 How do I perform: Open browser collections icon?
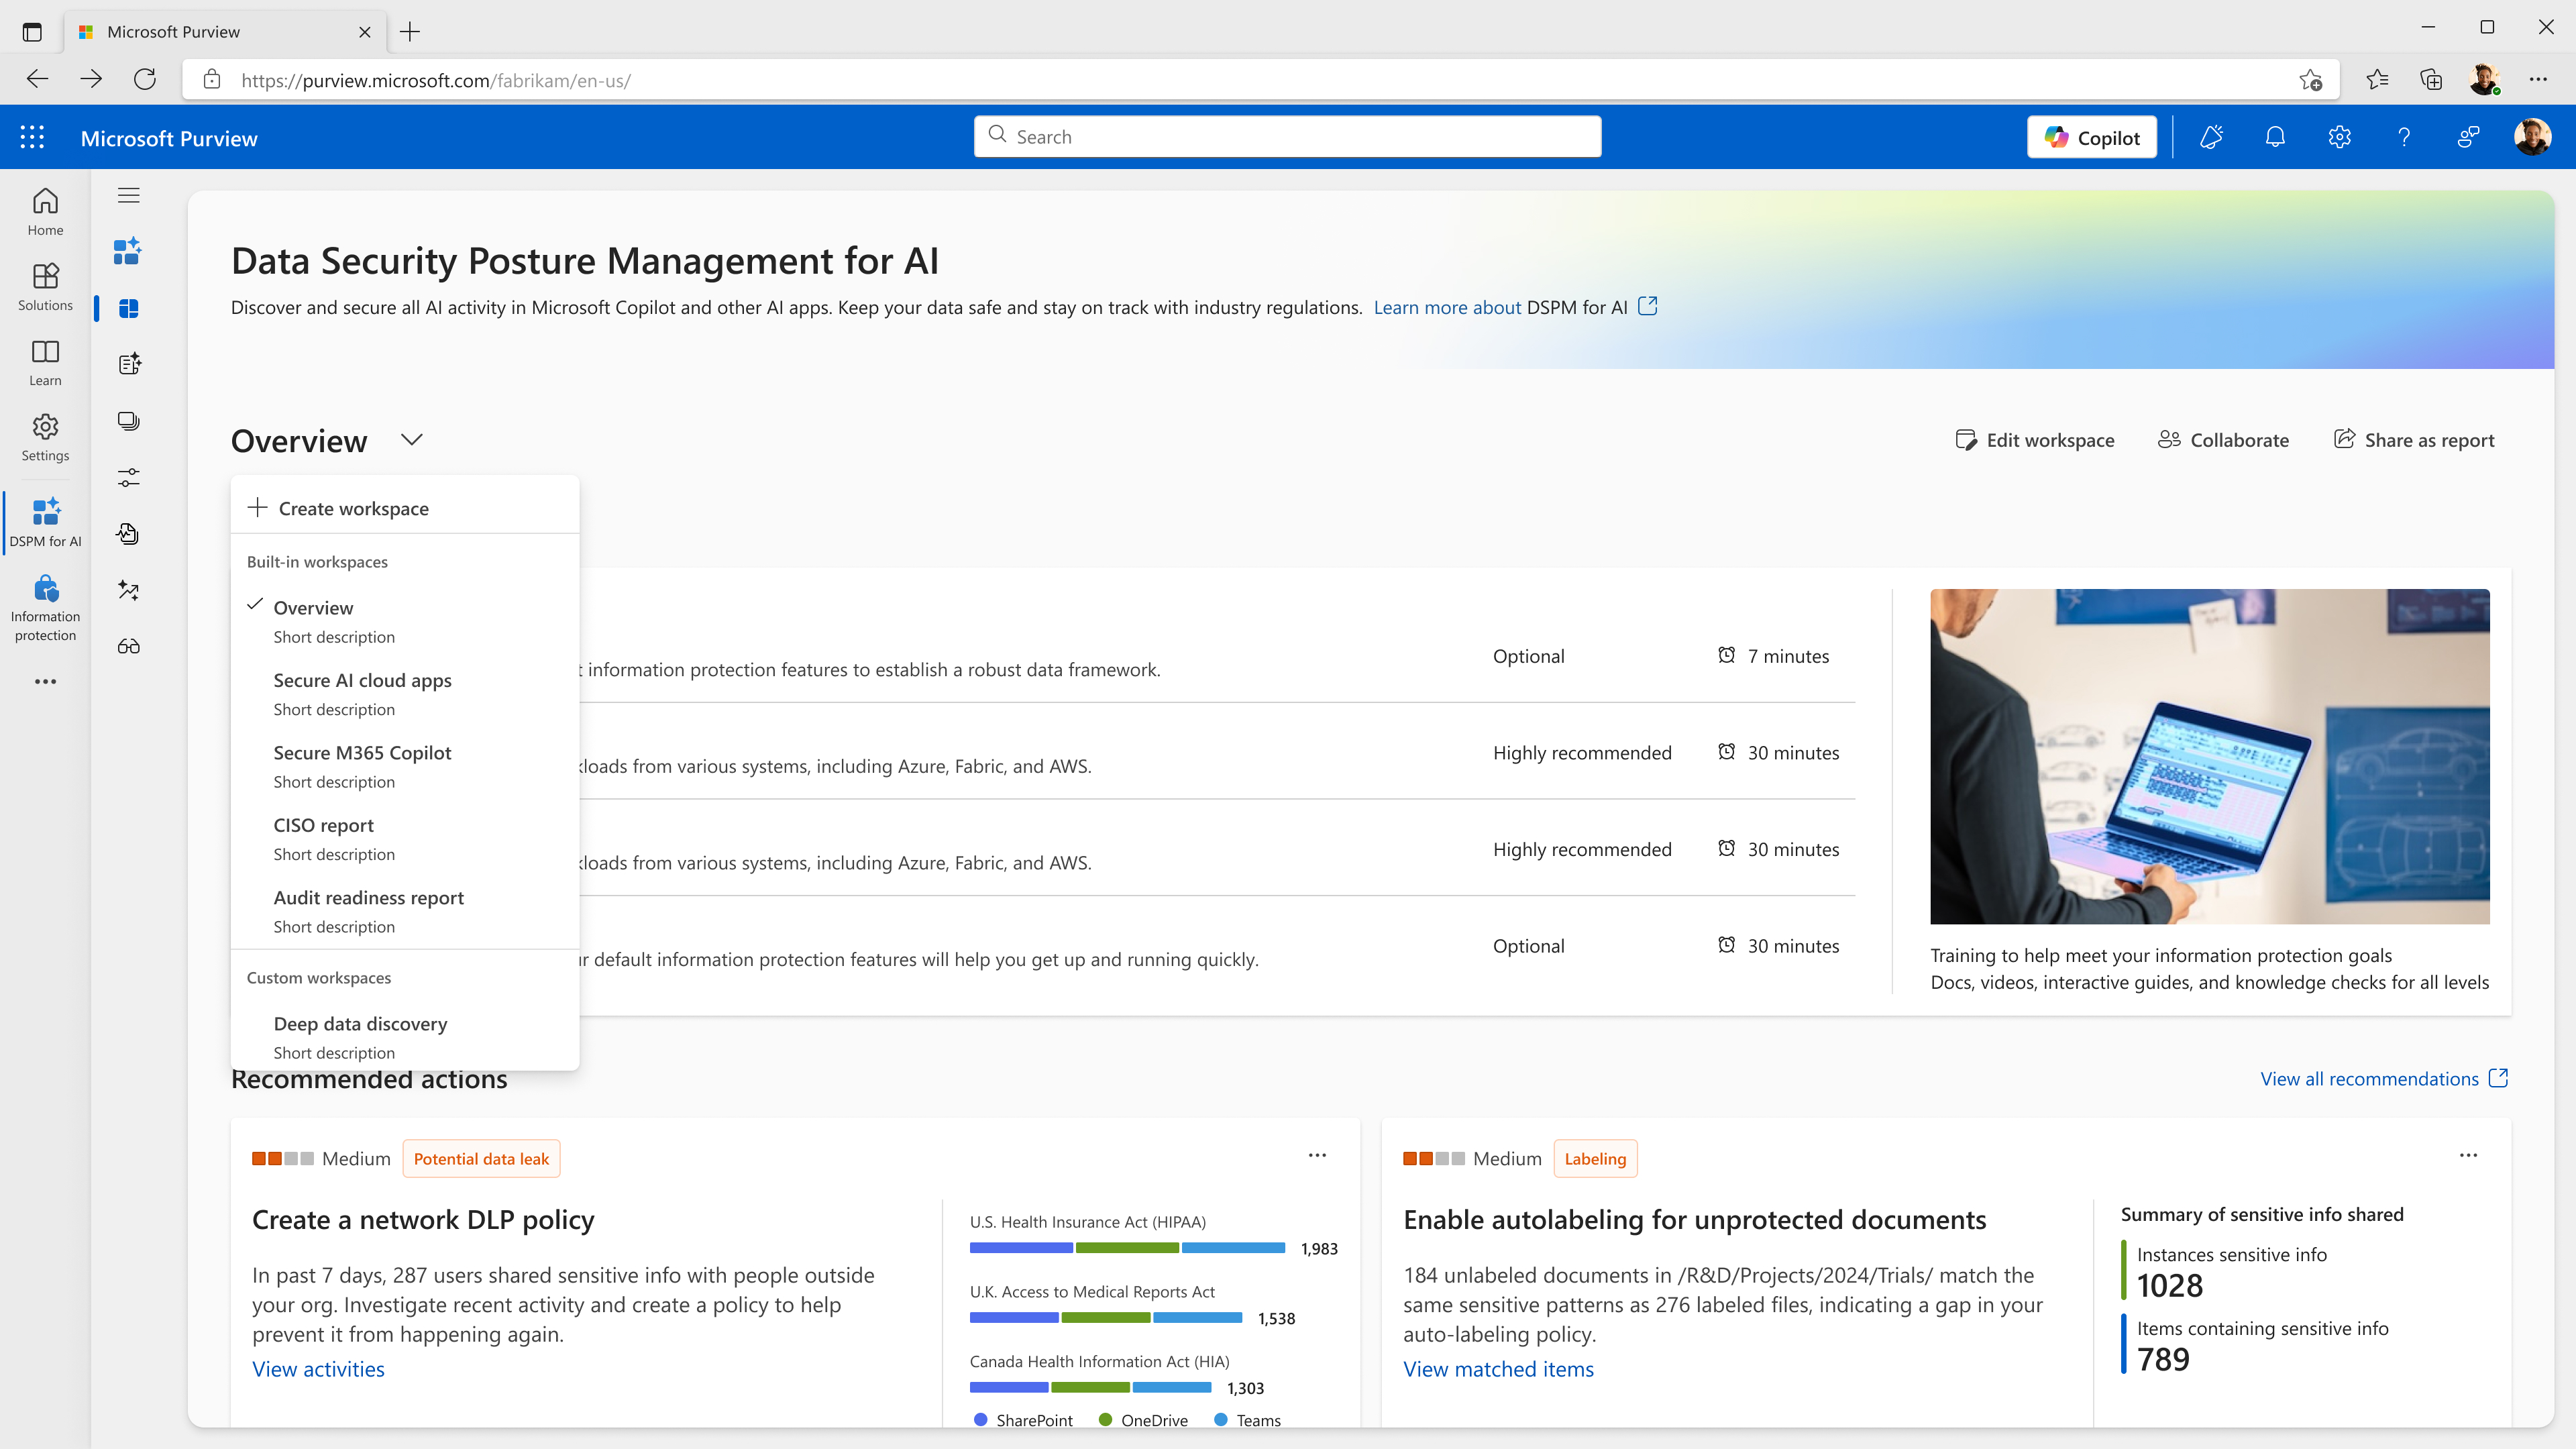(2431, 80)
